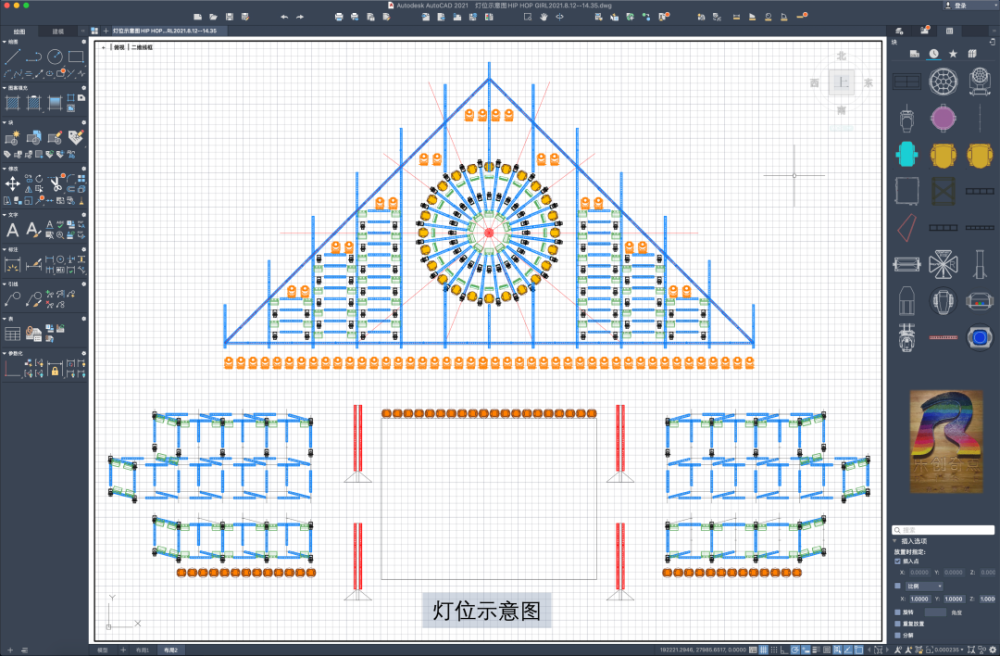Select the blue lens fixture block
This screenshot has width=1000, height=656.
980,337
